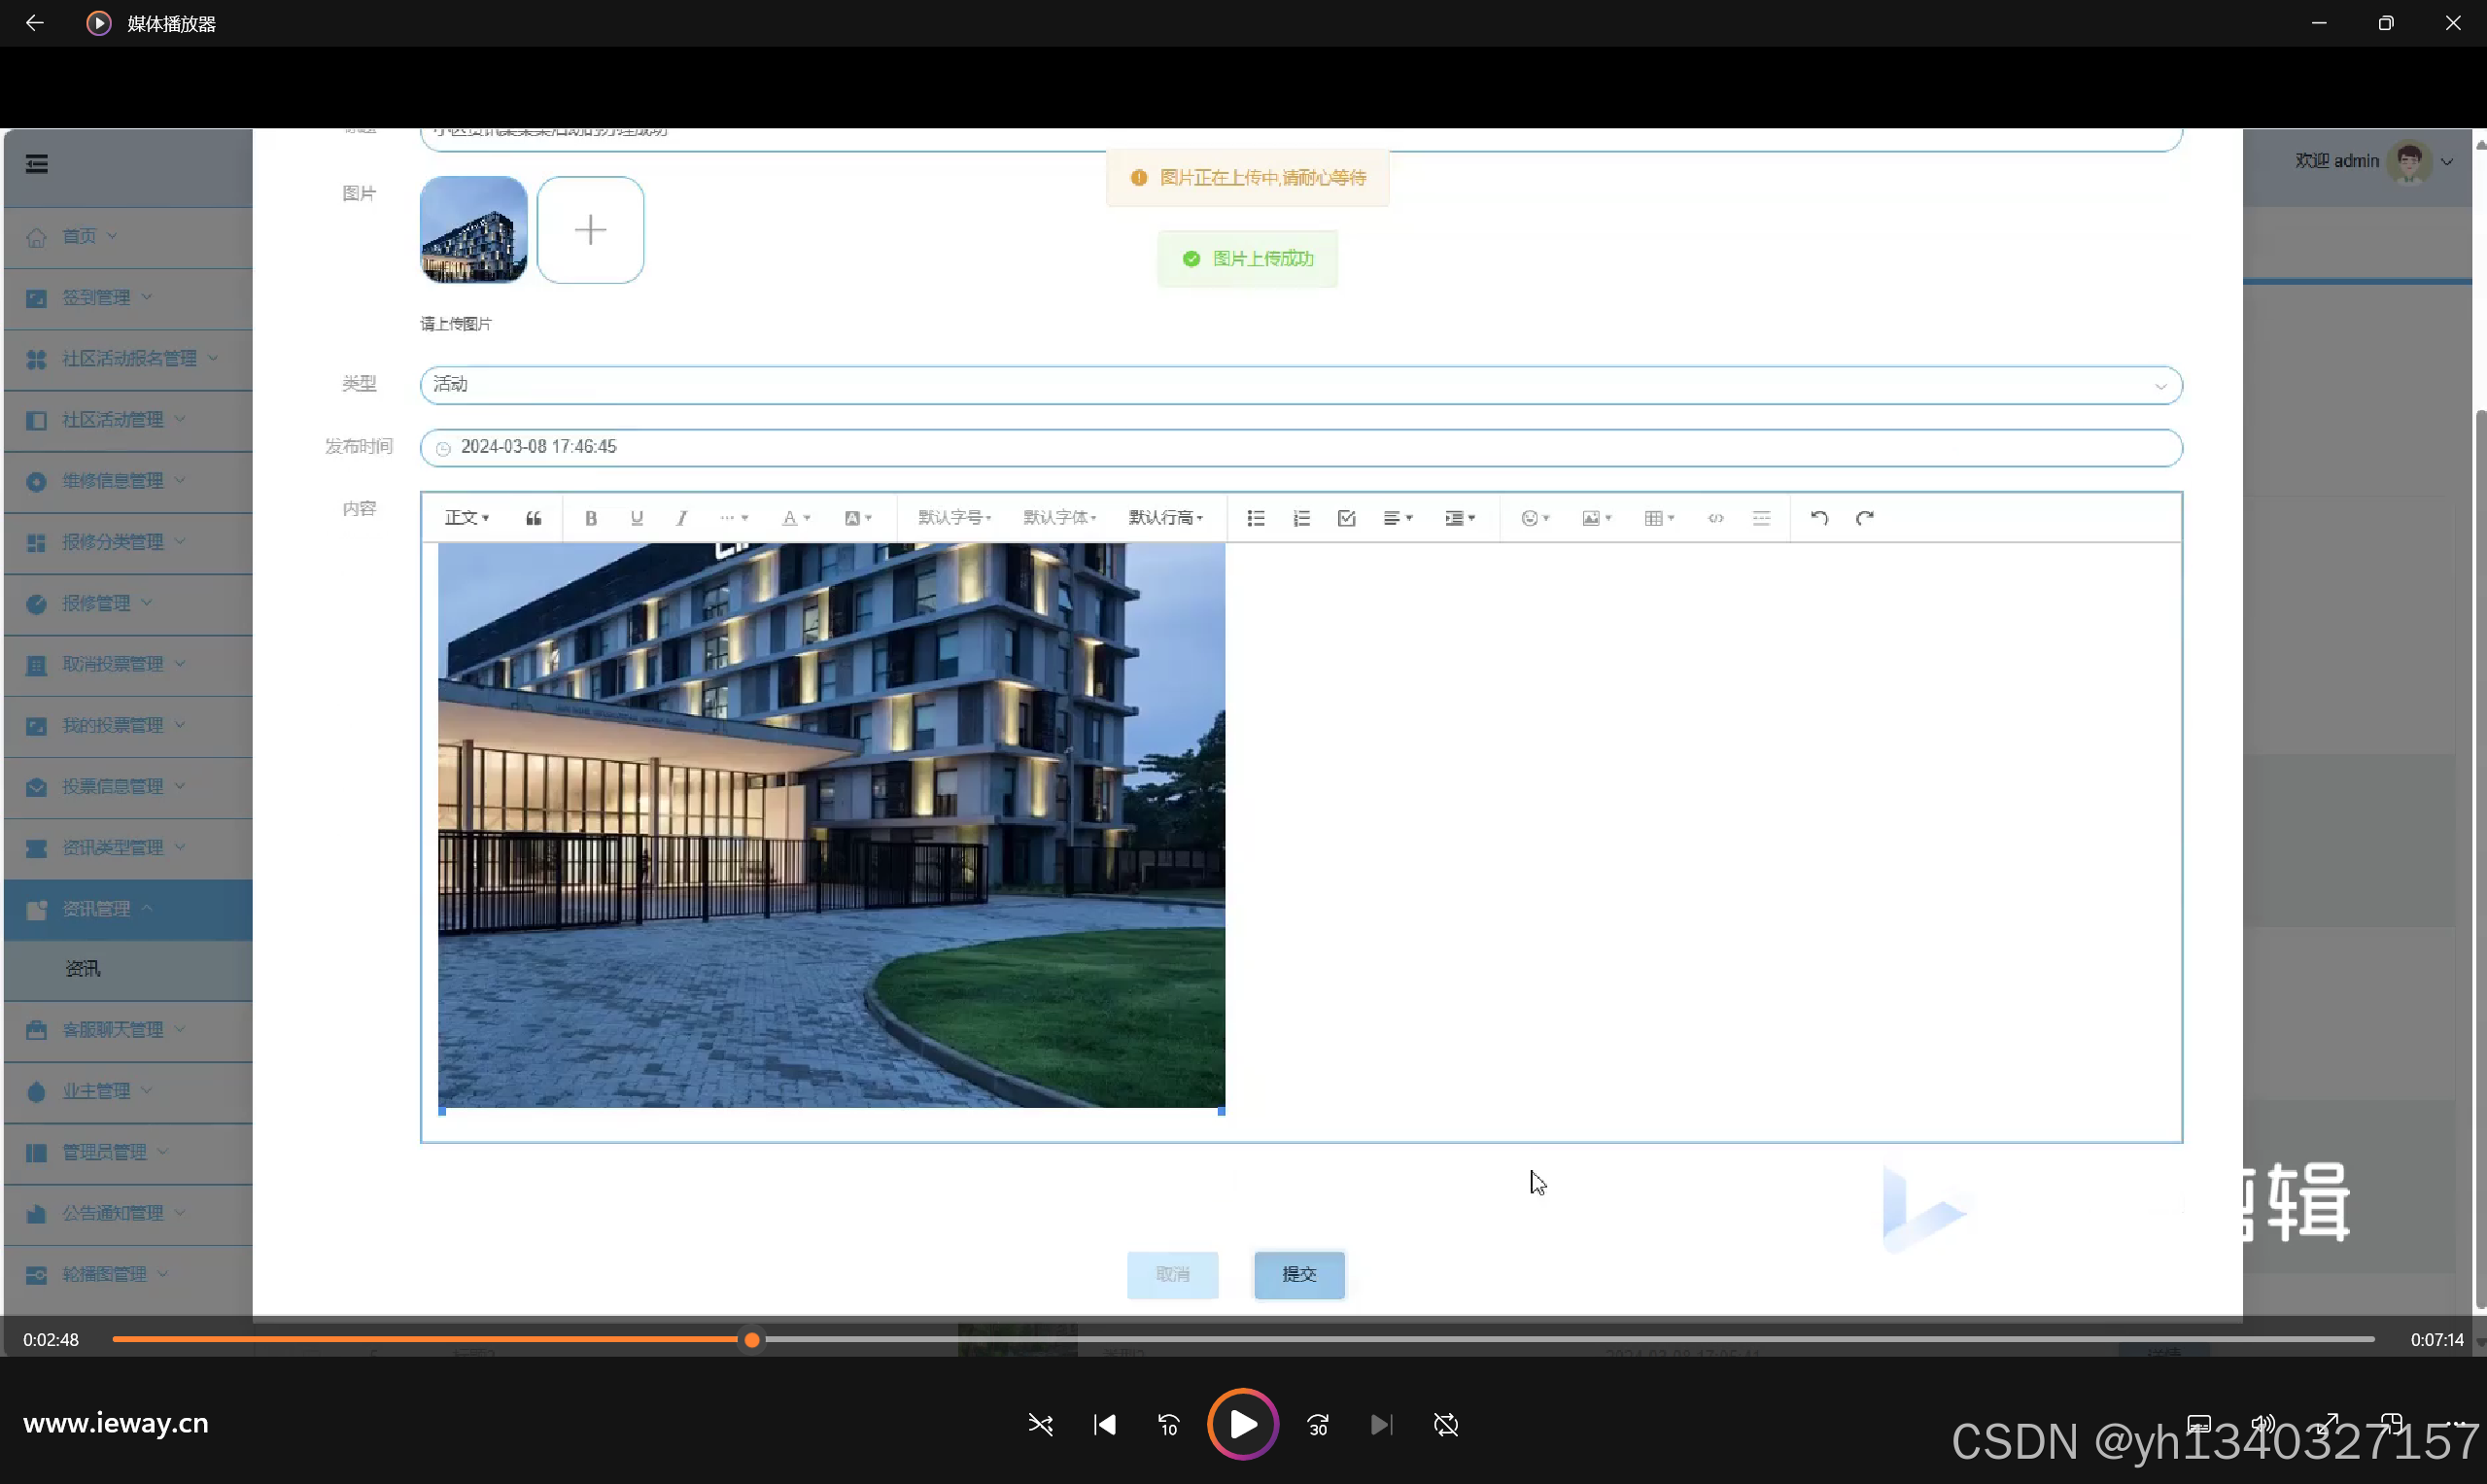Insert a numbered list
The width and height of the screenshot is (2487, 1484).
tap(1301, 518)
